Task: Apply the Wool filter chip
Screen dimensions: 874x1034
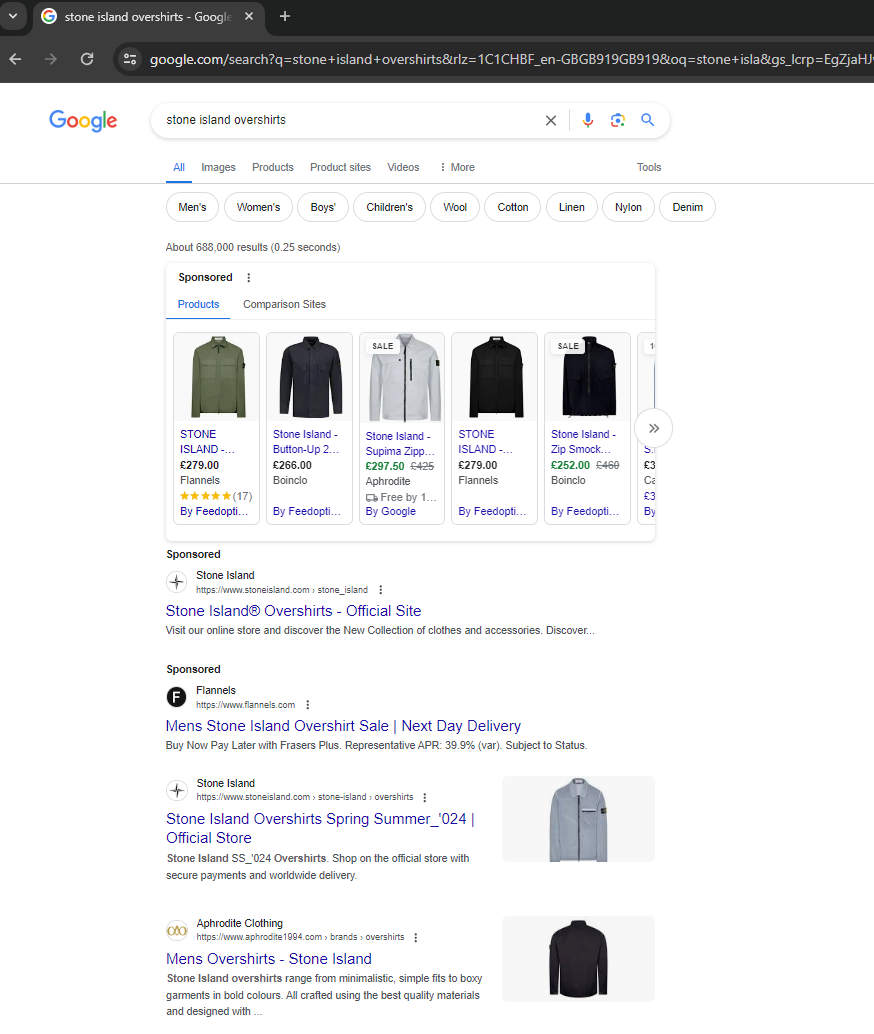Action: pyautogui.click(x=455, y=207)
